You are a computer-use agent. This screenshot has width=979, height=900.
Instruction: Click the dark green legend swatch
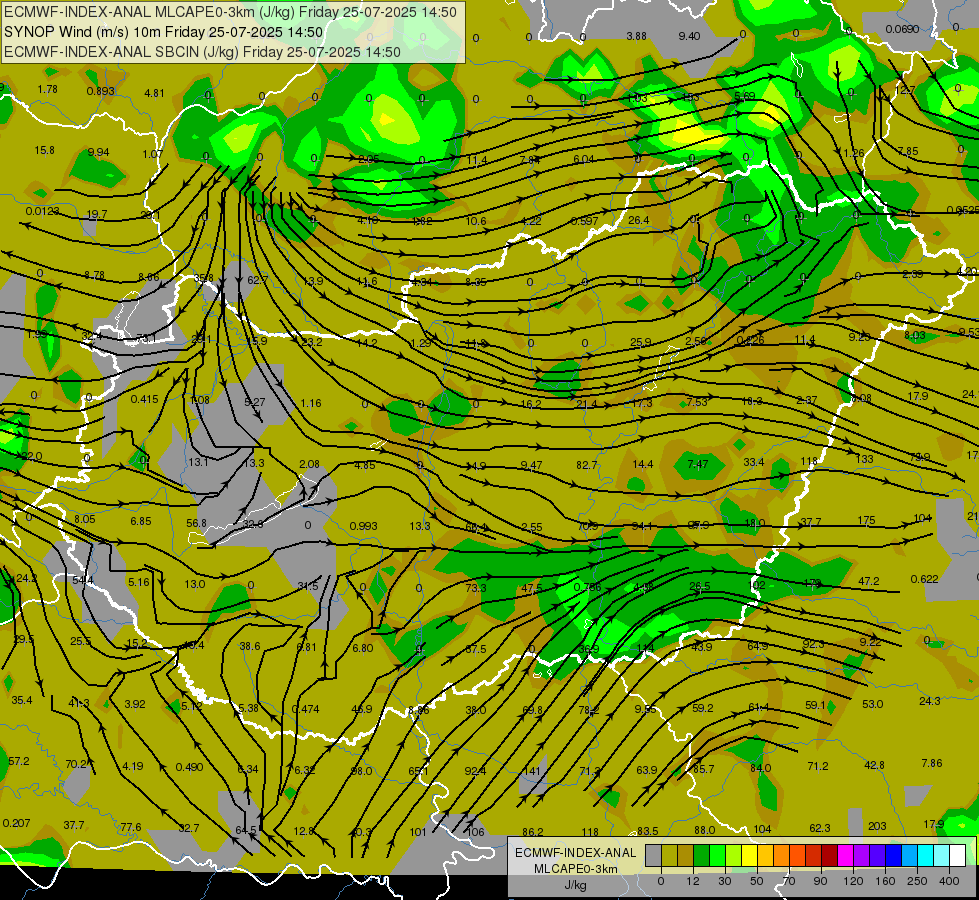702,855
